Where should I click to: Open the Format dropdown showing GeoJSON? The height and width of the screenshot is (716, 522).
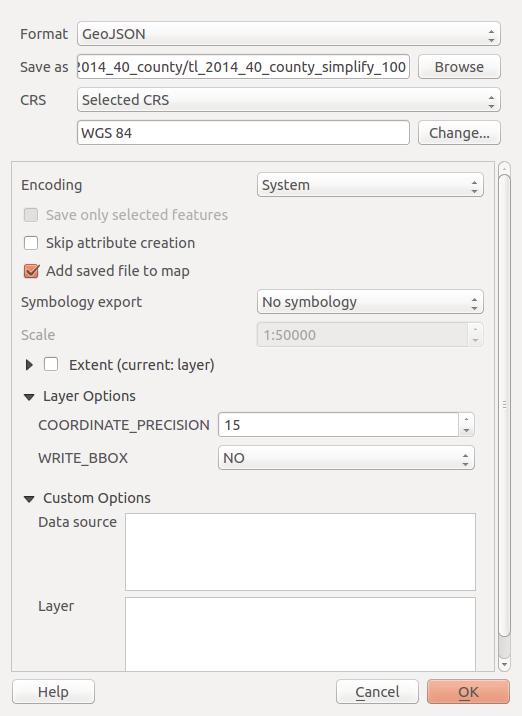pos(289,34)
